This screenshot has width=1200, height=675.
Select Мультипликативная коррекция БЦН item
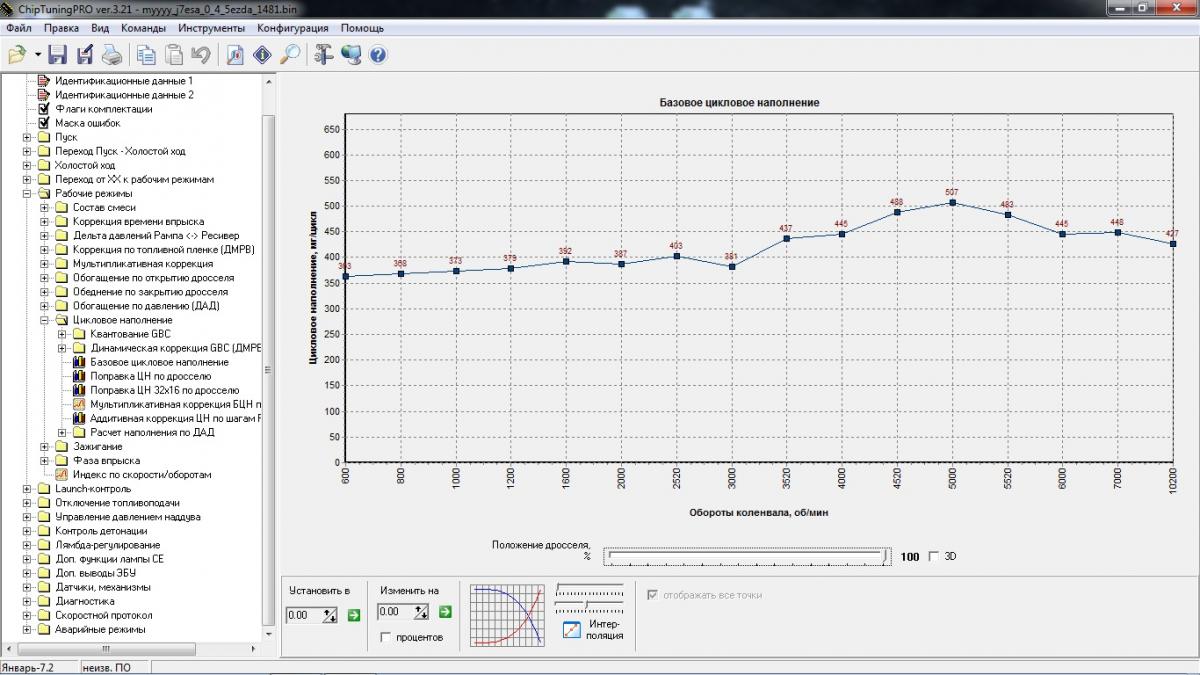tap(175, 404)
